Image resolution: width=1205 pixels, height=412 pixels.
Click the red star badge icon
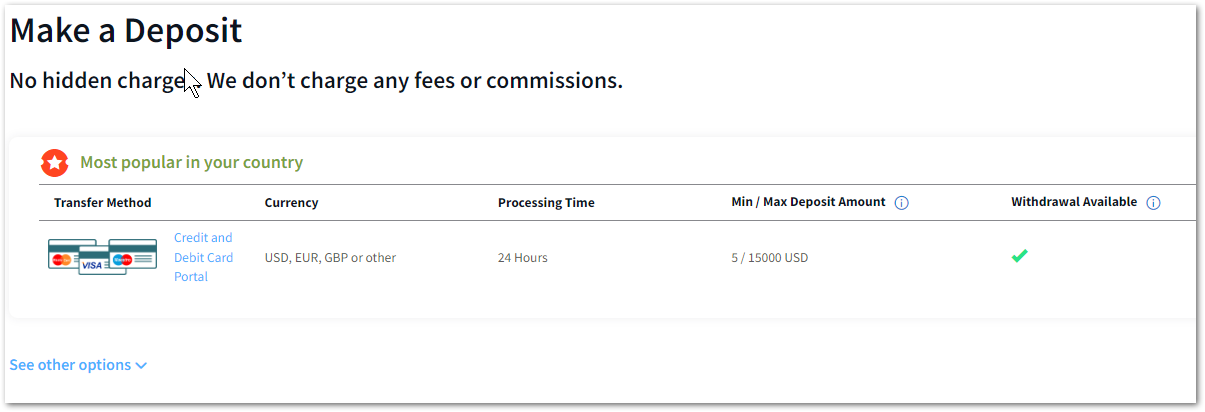coord(54,162)
